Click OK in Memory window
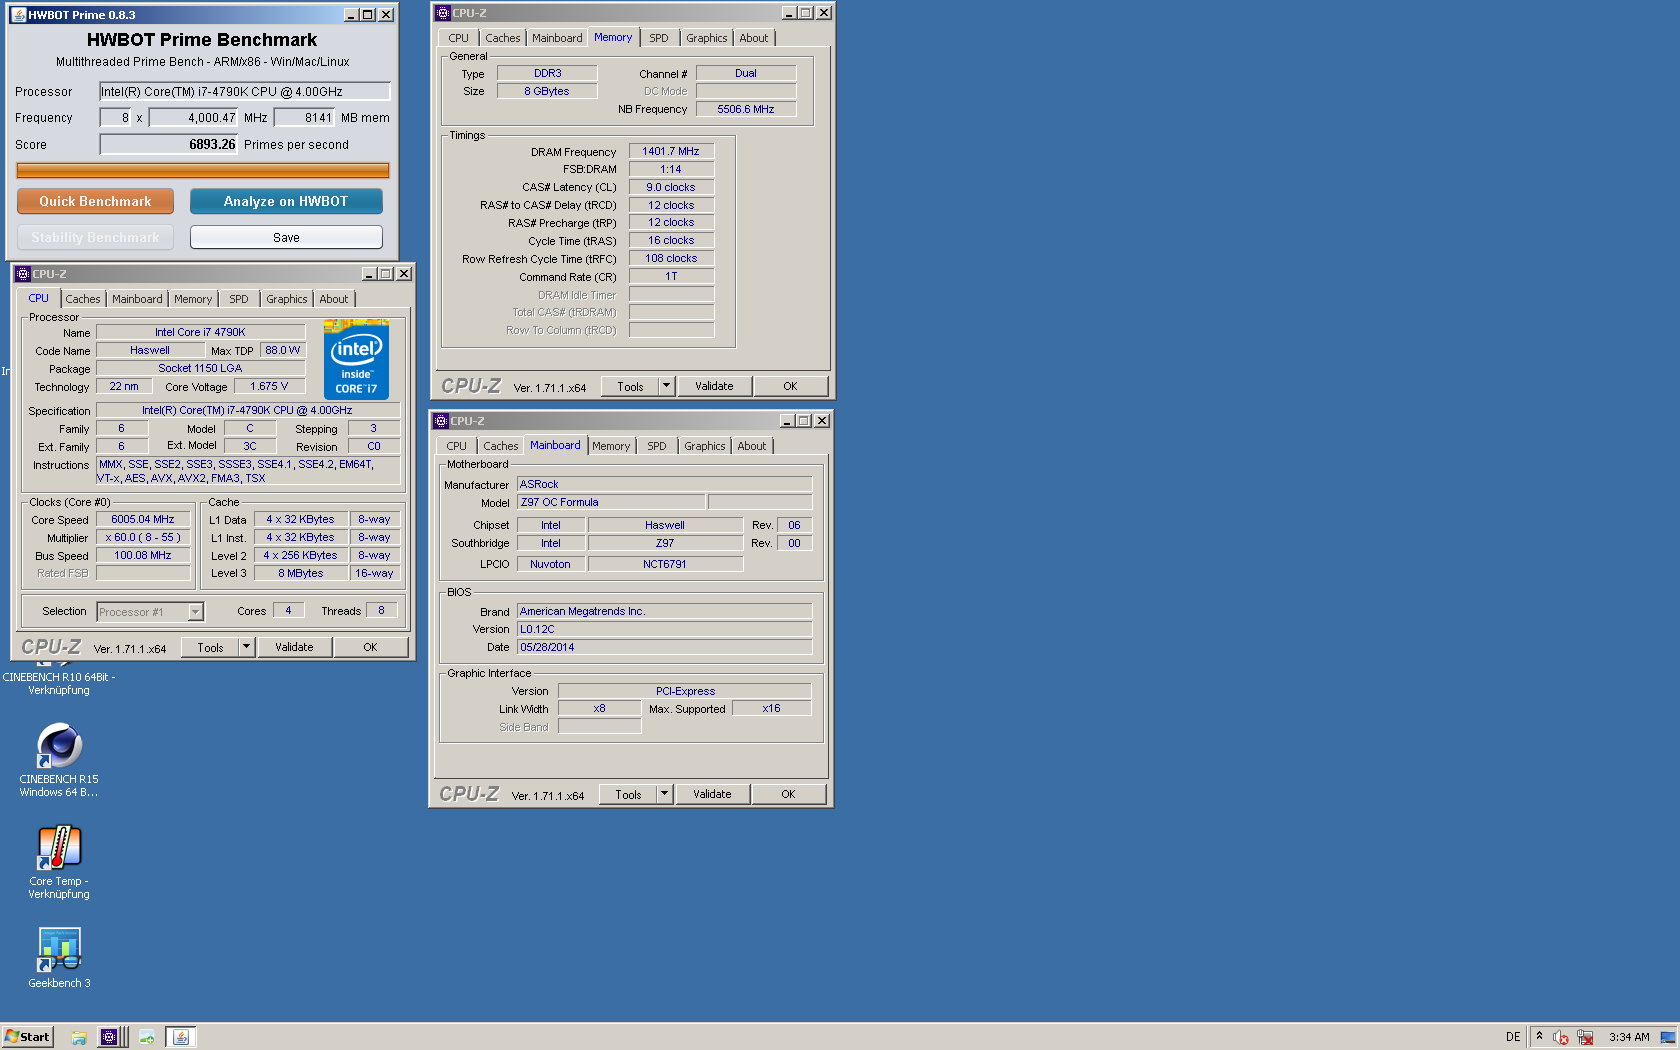1680x1050 pixels. pyautogui.click(x=790, y=386)
